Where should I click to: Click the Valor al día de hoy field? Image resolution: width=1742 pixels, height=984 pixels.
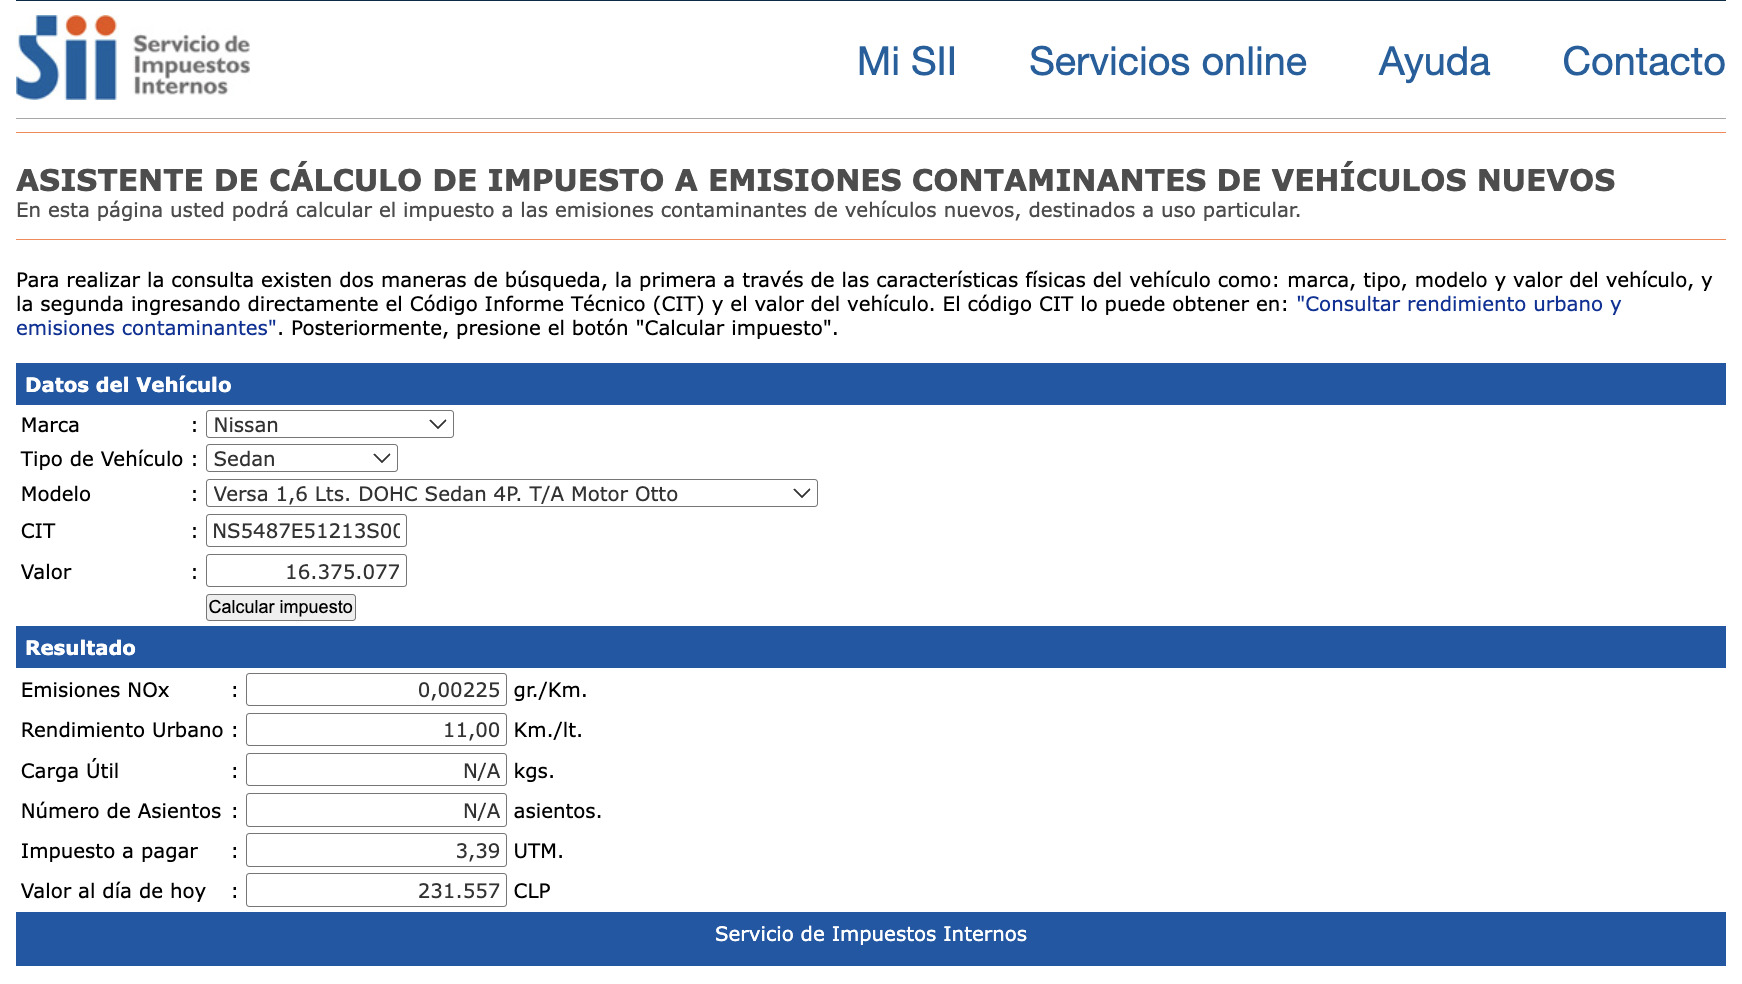375,890
